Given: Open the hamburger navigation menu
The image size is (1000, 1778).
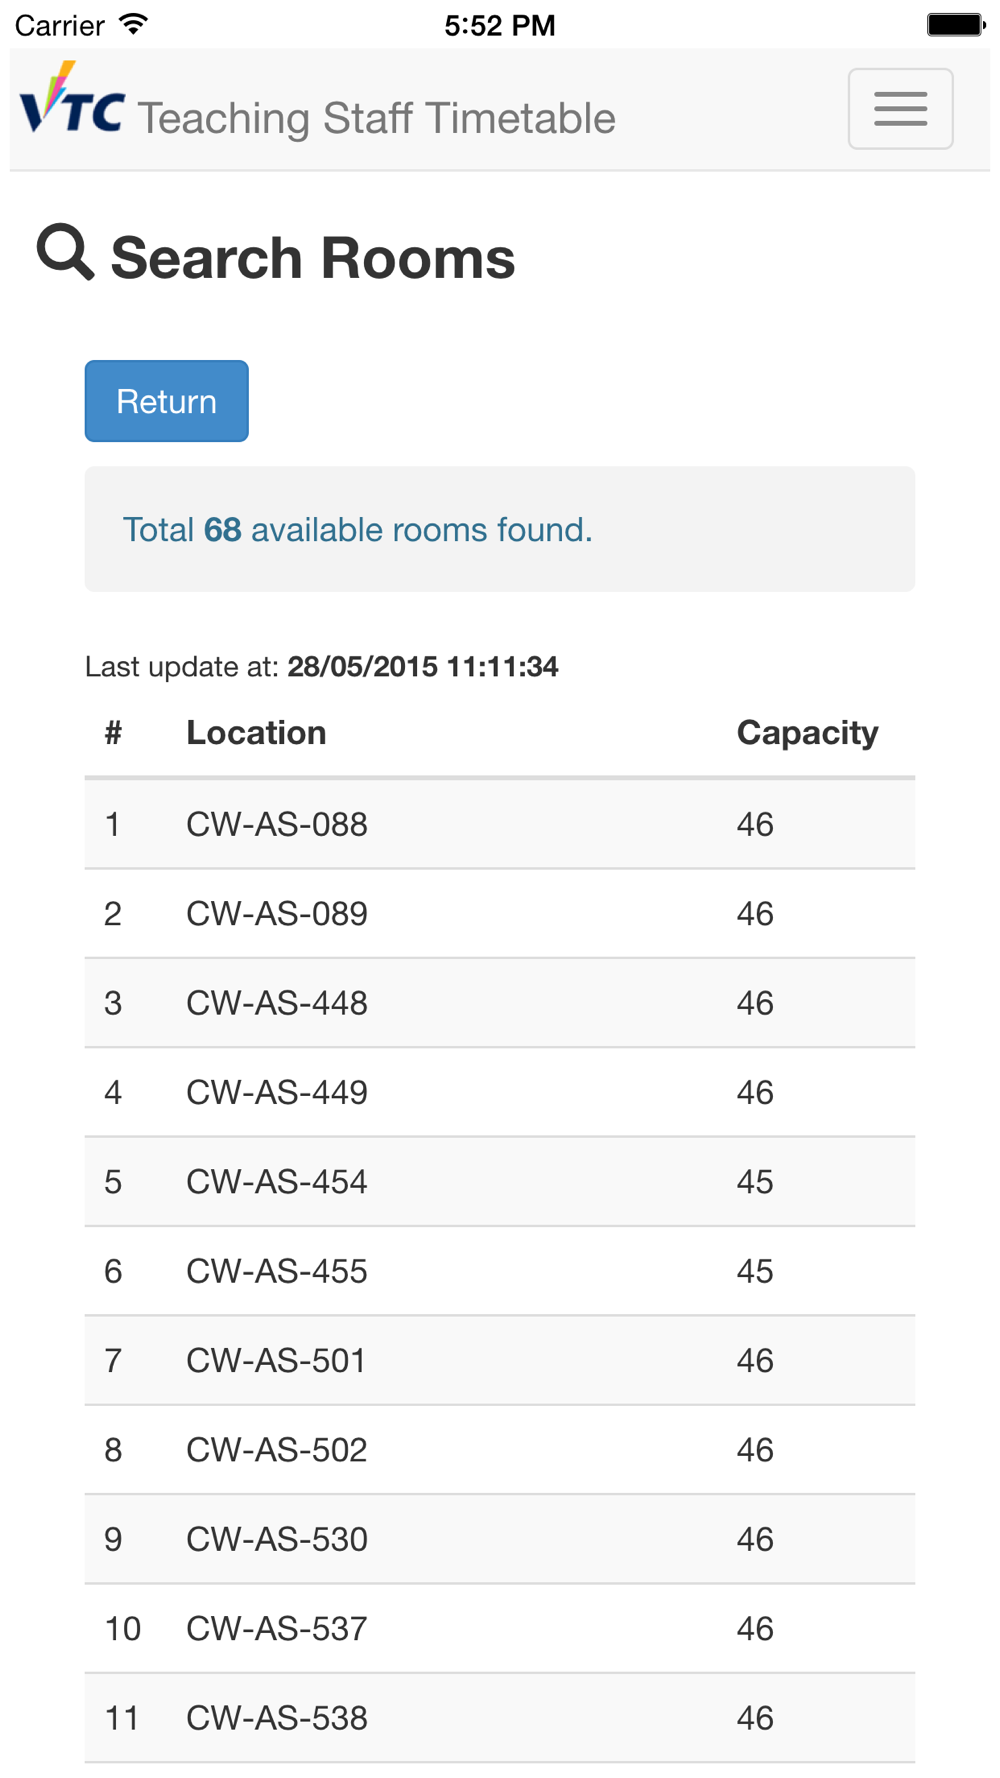Looking at the screenshot, I should [x=900, y=109].
